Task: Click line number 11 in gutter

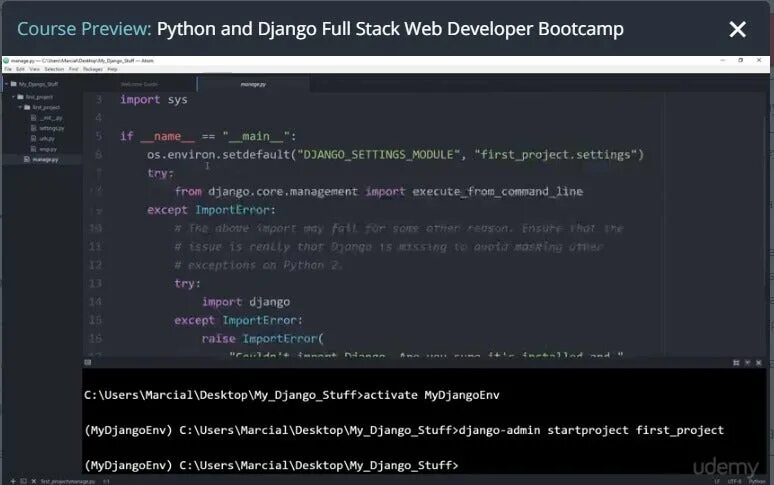Action: (95, 247)
